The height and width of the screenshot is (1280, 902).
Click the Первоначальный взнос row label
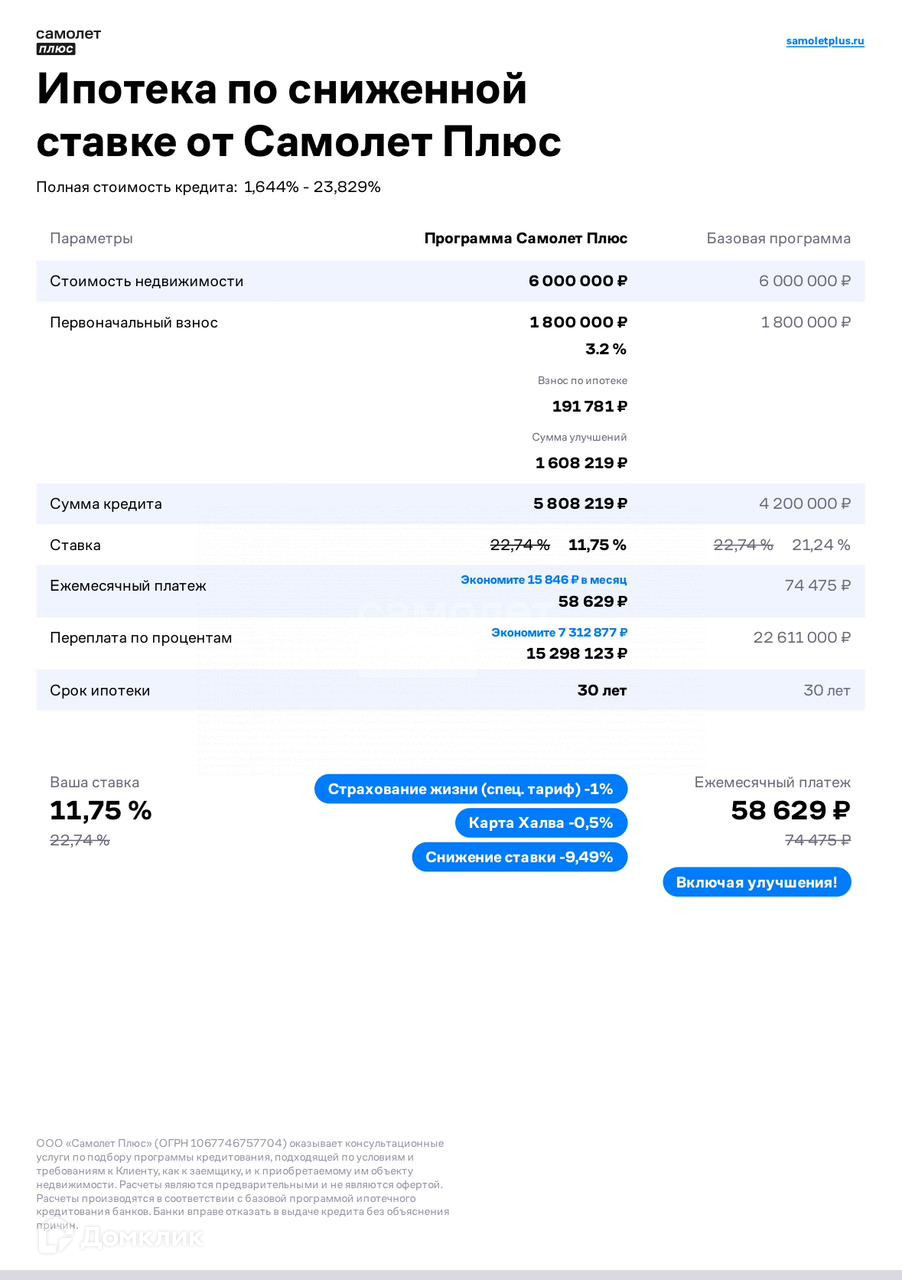pyautogui.click(x=133, y=323)
